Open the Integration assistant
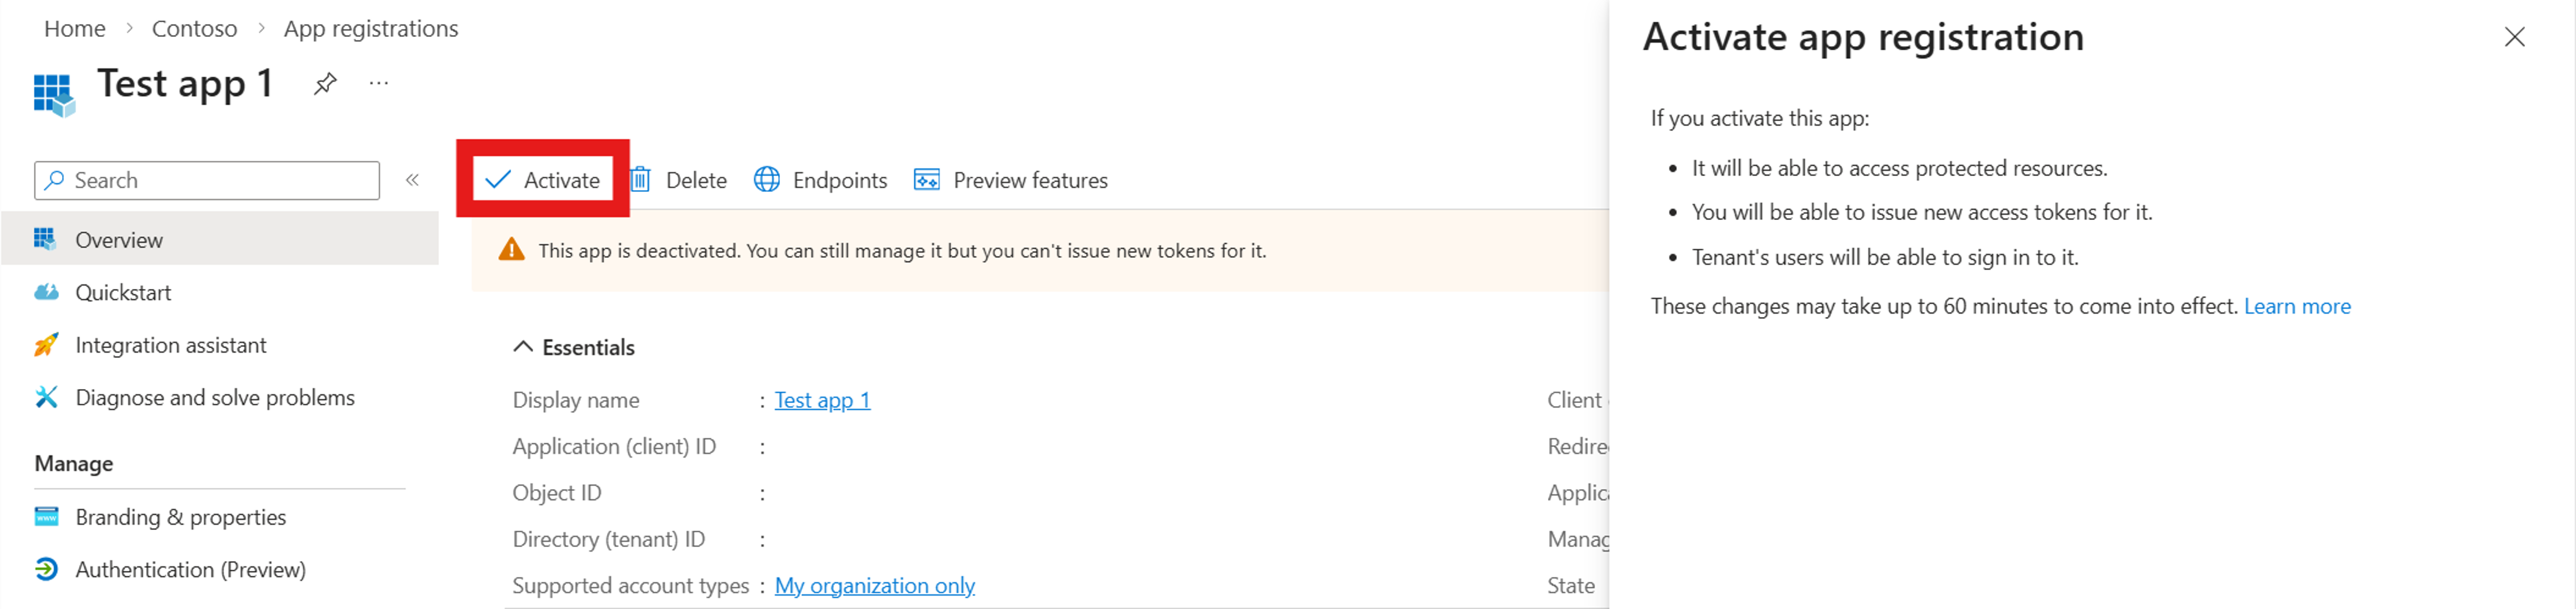2576x609 pixels. [x=171, y=344]
